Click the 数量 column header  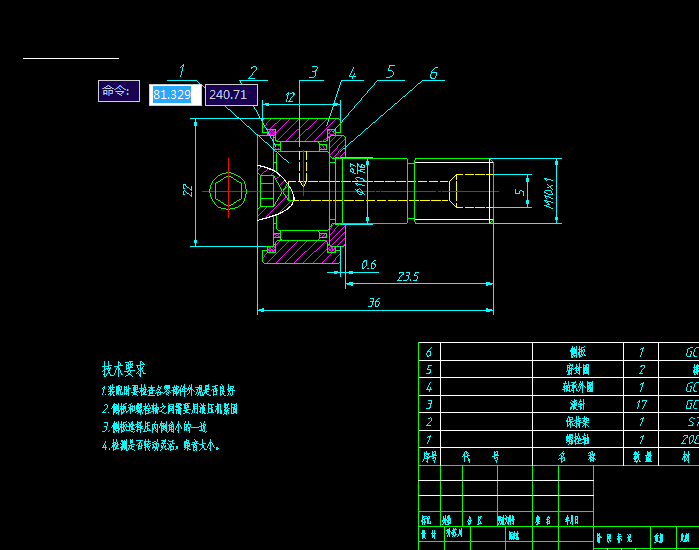(641, 457)
